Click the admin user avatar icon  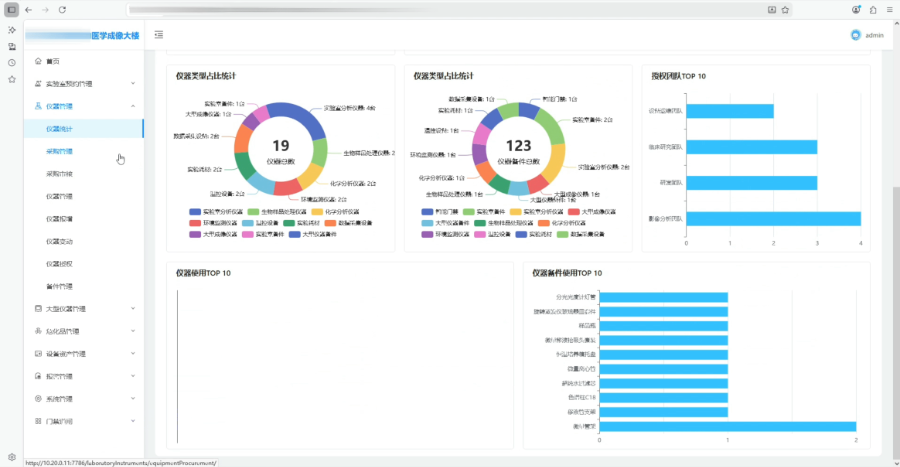[855, 35]
